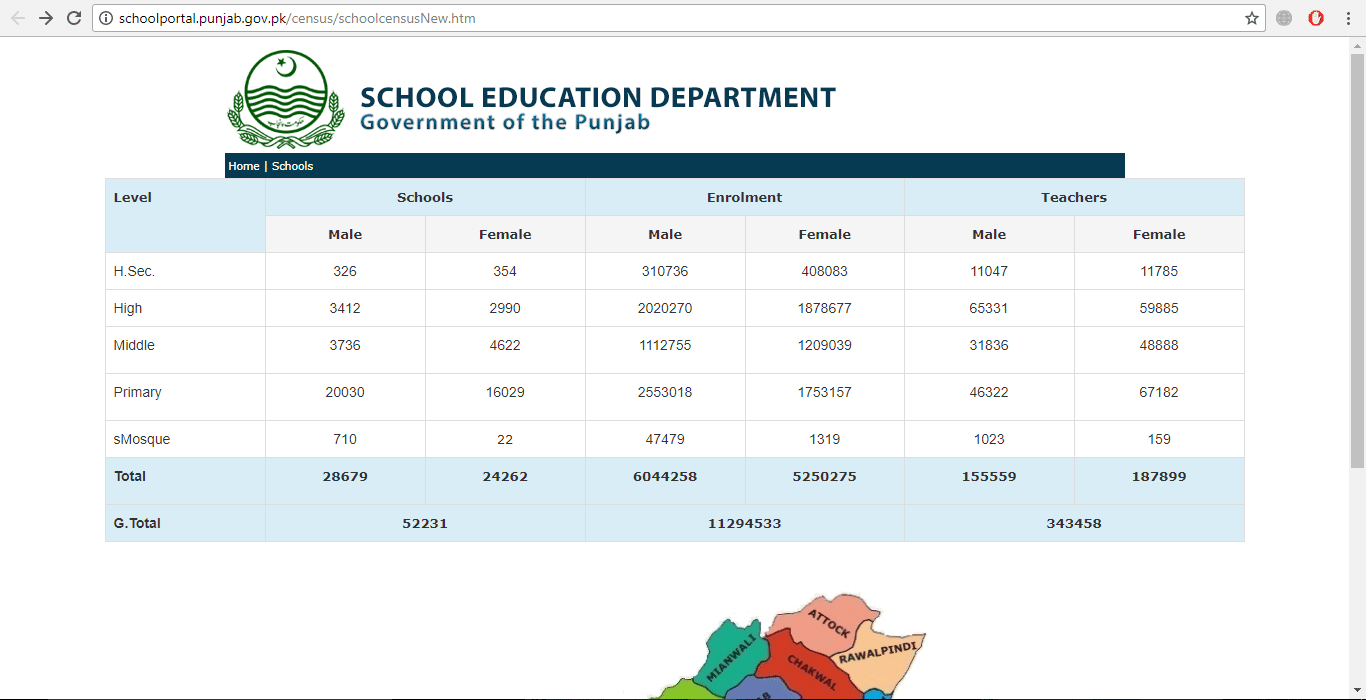Screen dimensions: 1366x700
Task: Open the grey globe extension icon
Action: [x=1284, y=18]
